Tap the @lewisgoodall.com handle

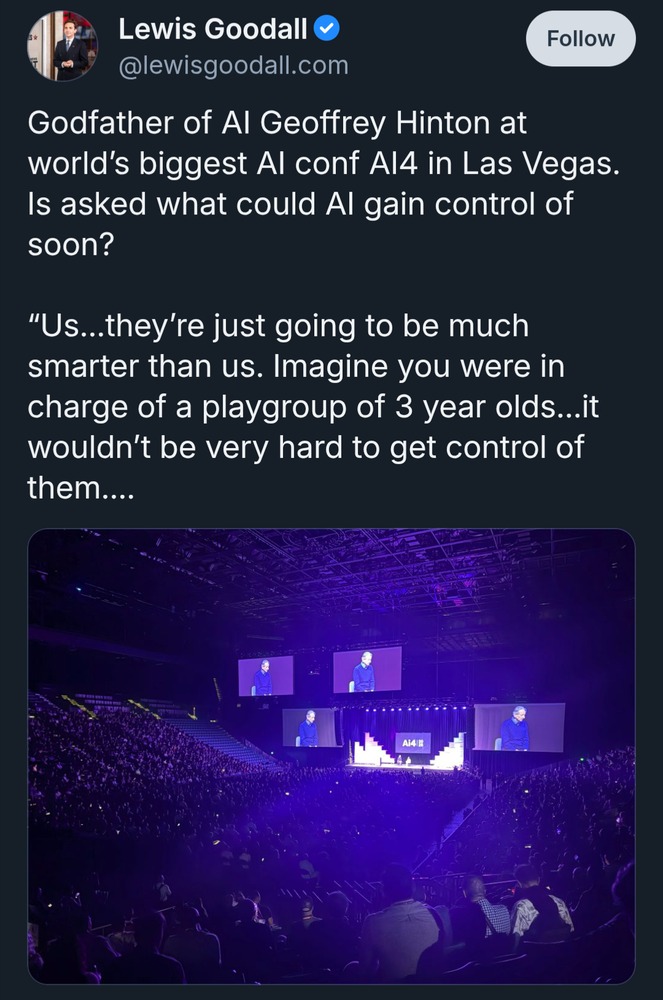pos(233,66)
